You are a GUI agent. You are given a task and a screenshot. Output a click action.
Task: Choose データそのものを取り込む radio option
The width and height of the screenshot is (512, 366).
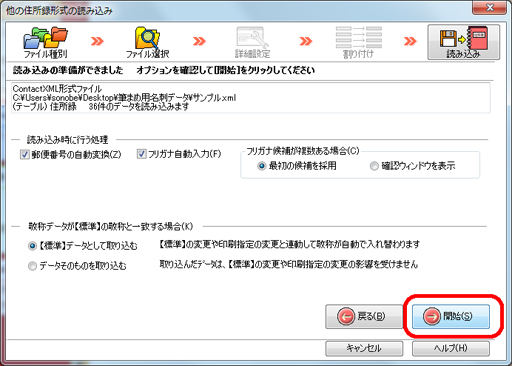[x=32, y=266]
